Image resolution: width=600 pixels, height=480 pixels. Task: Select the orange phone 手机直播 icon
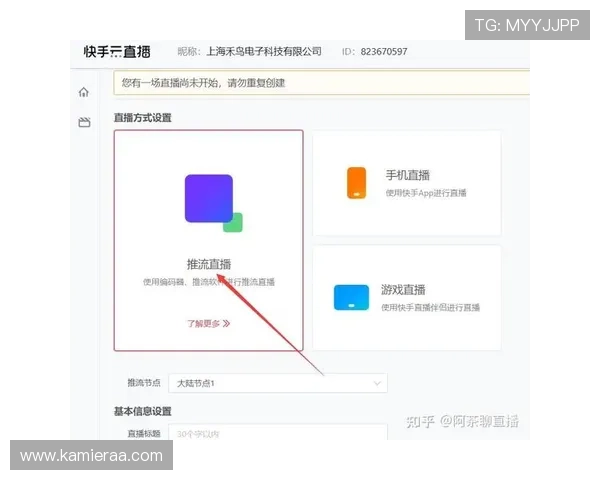click(356, 183)
